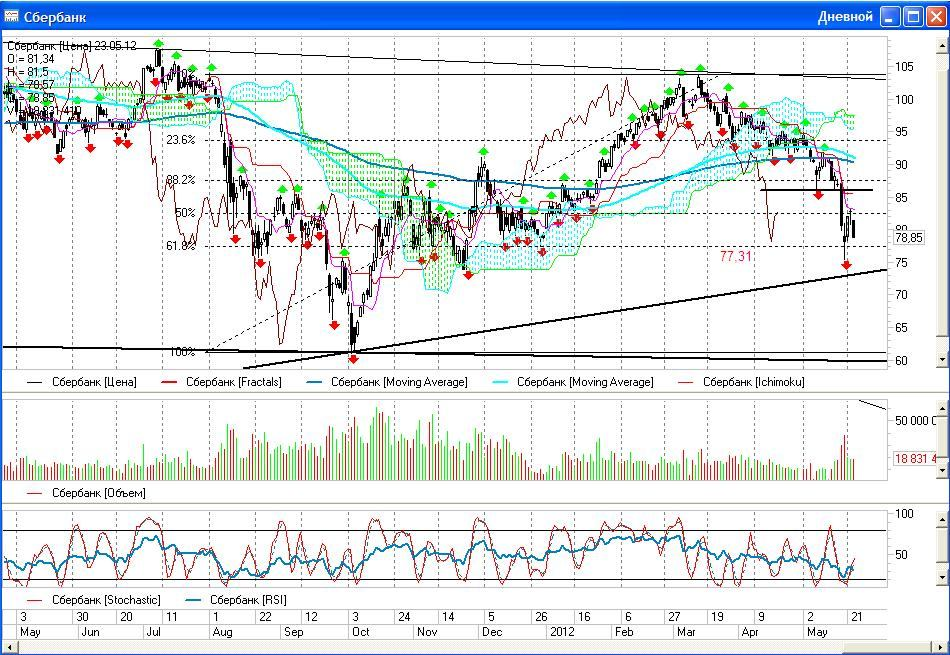Click the 70 price axis label
The width and height of the screenshot is (950, 655).
pyautogui.click(x=902, y=295)
